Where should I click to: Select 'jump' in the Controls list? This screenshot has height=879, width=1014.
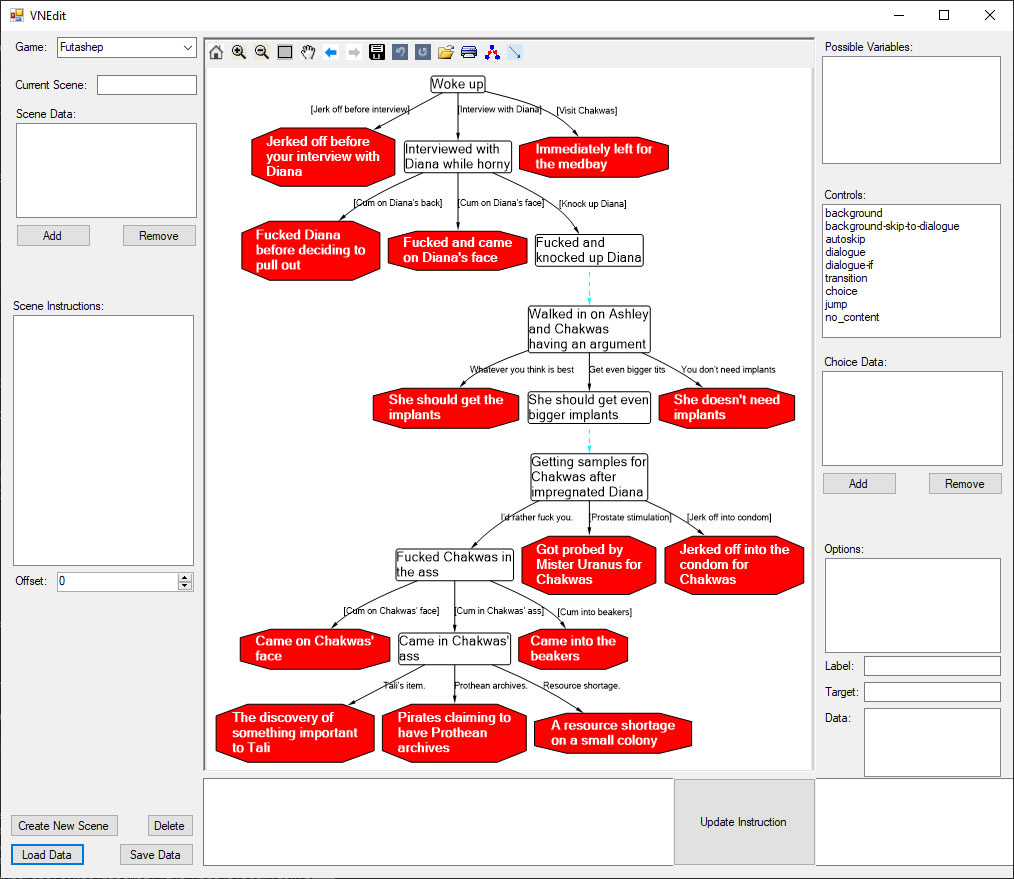pyautogui.click(x=836, y=304)
